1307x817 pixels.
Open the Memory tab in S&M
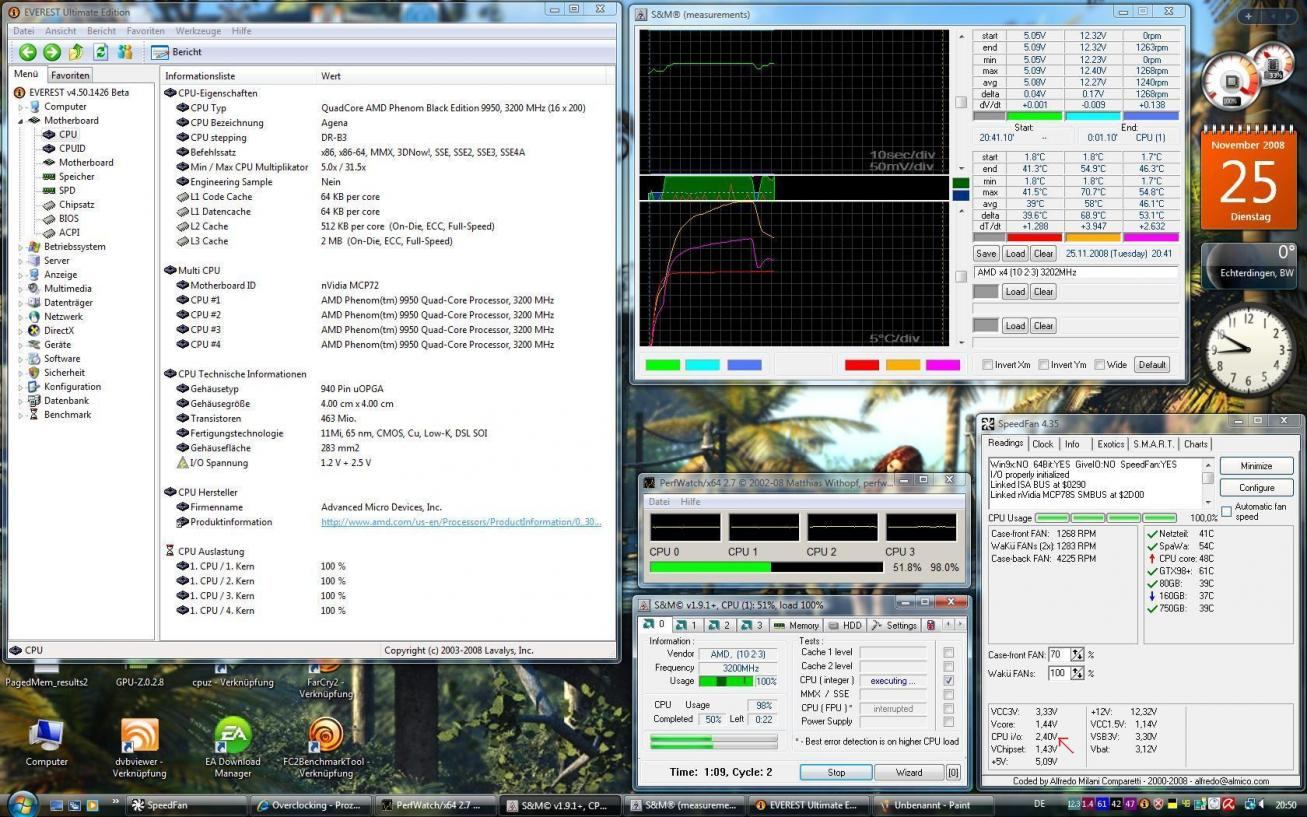[x=796, y=625]
